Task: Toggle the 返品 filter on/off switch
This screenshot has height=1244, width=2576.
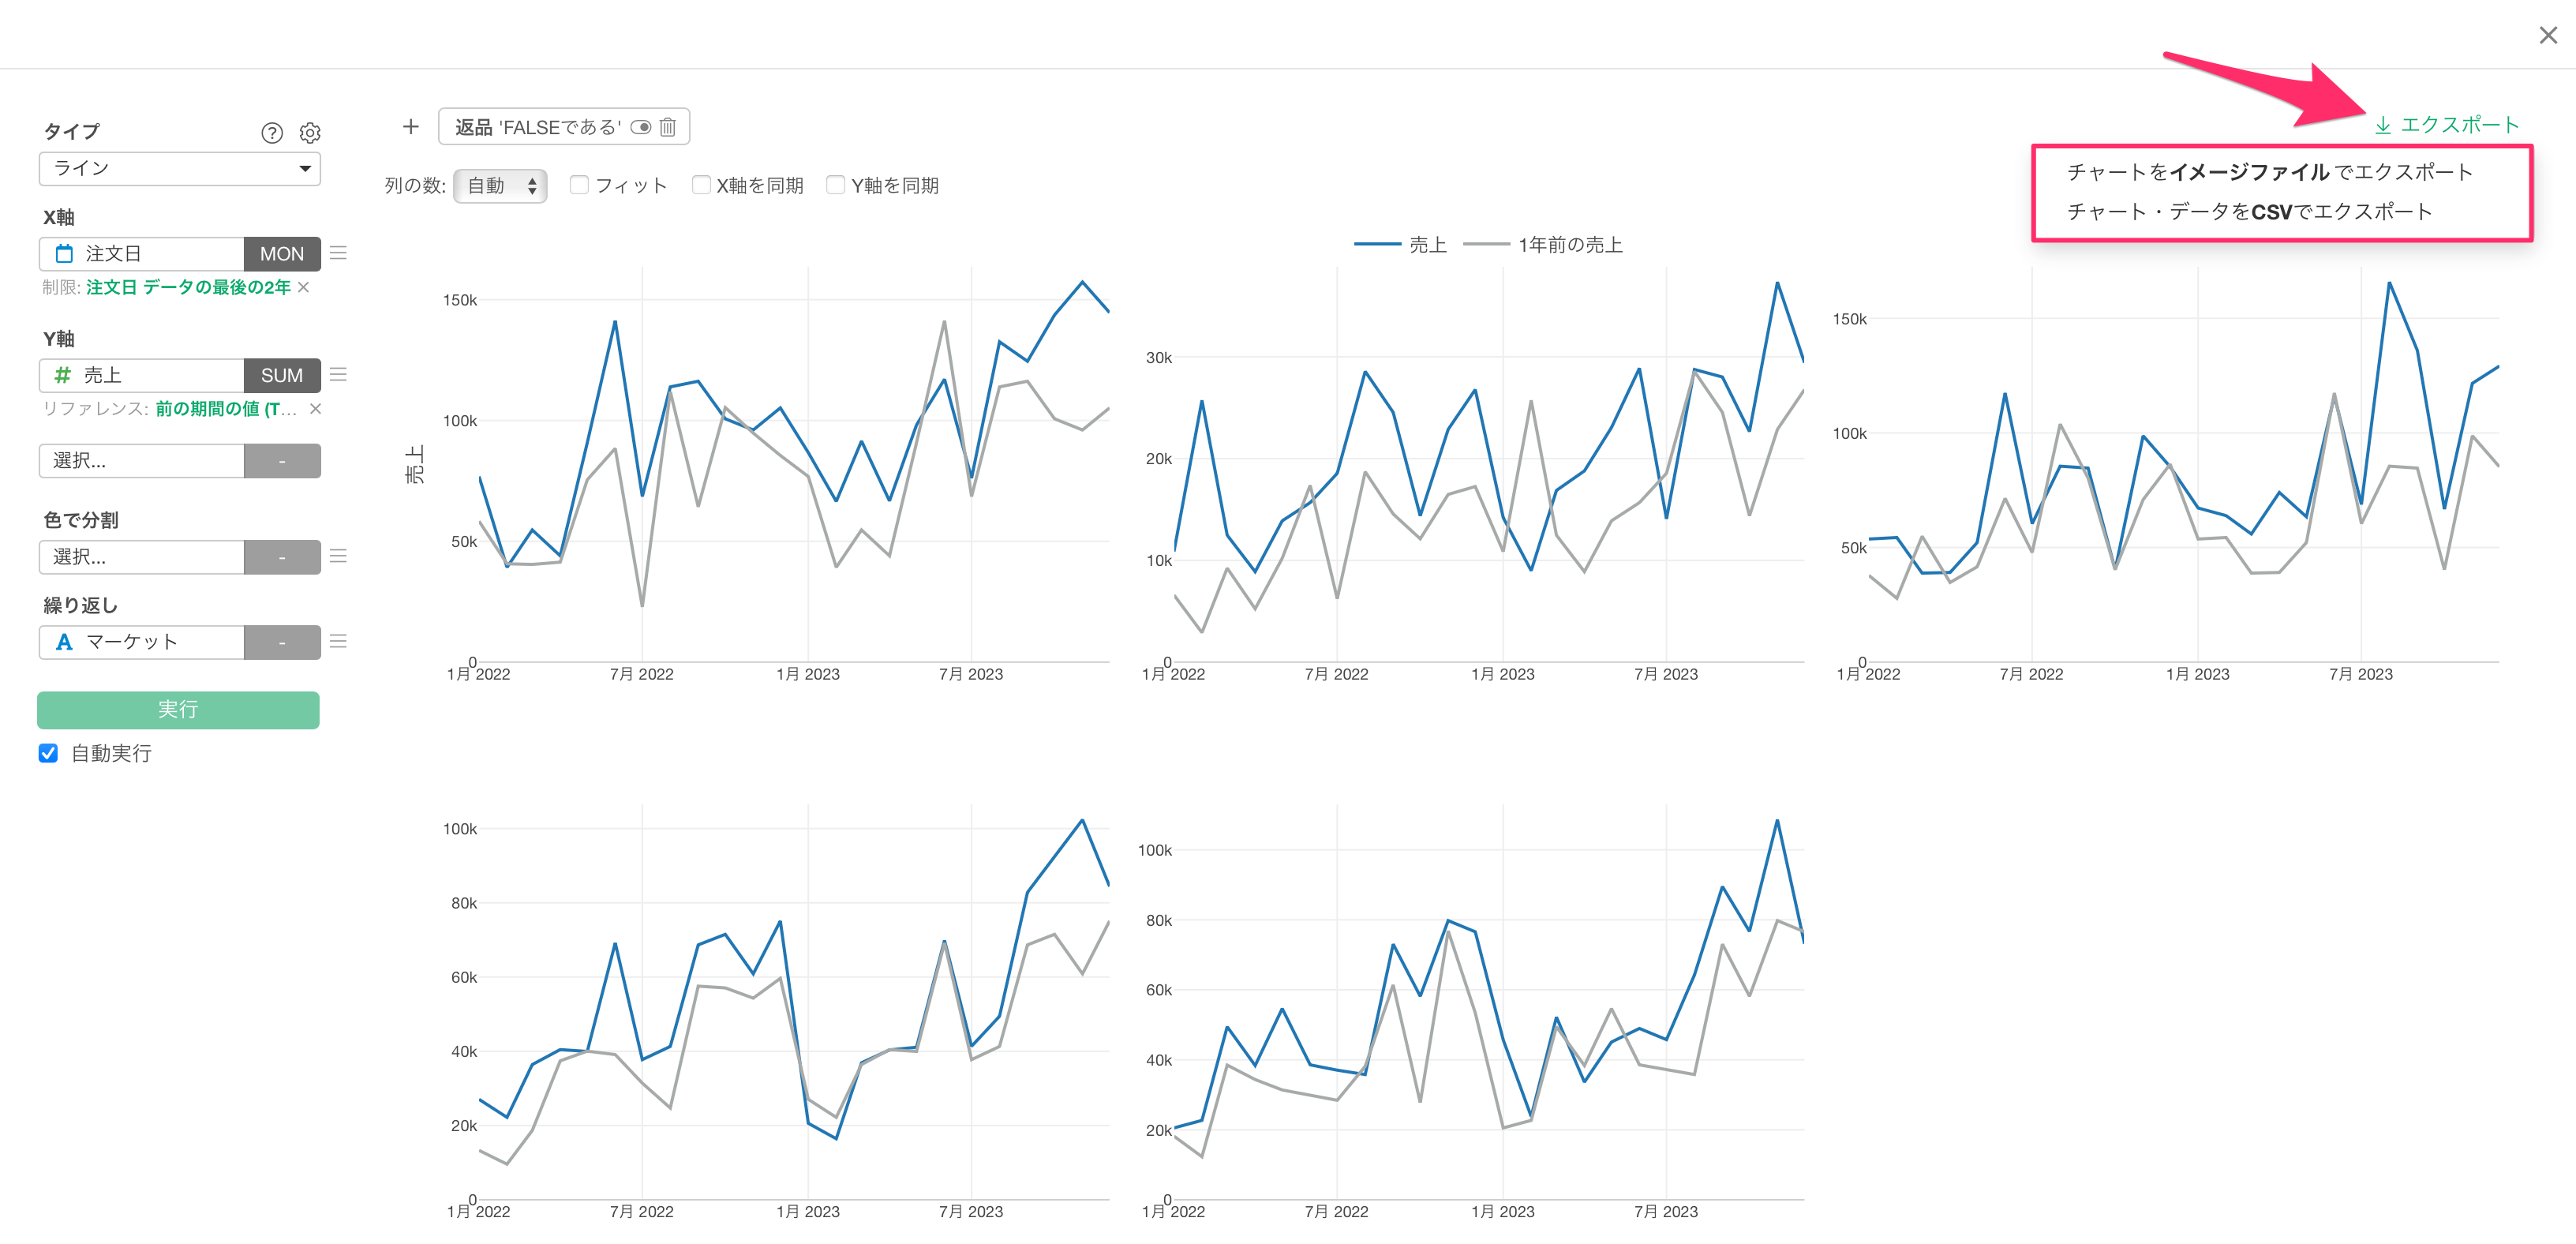Action: coord(641,127)
